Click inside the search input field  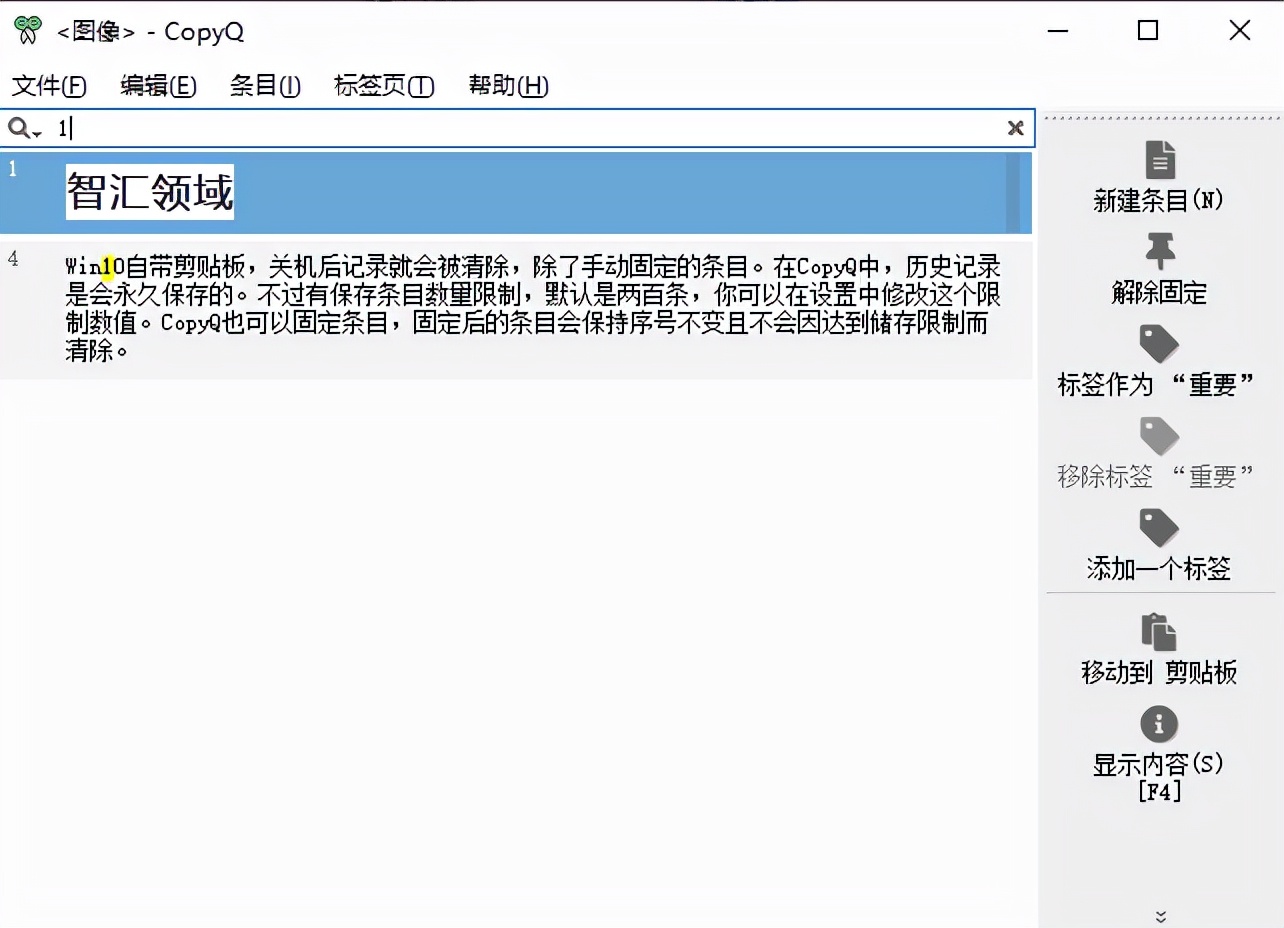400,128
